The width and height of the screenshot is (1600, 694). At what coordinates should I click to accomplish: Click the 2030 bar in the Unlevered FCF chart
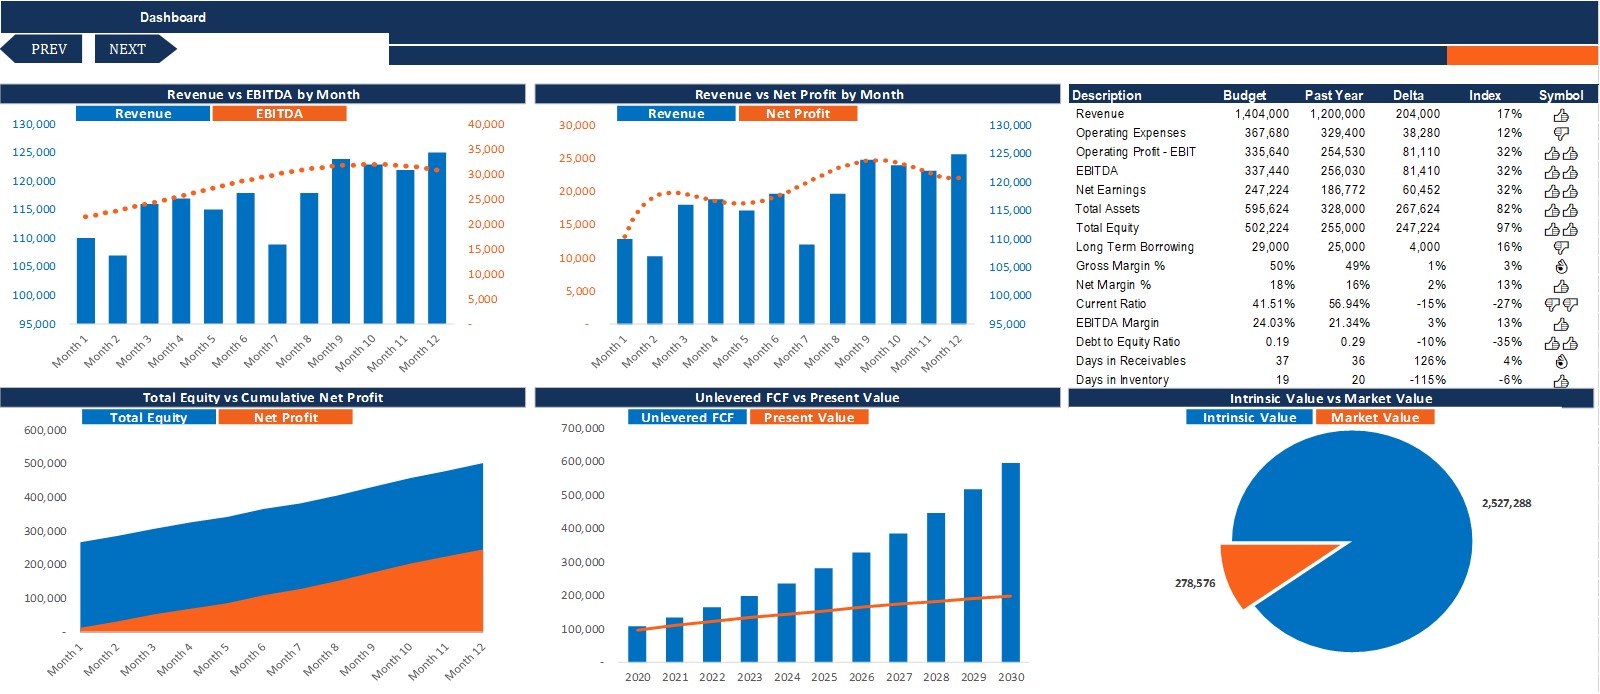pyautogui.click(x=1011, y=562)
